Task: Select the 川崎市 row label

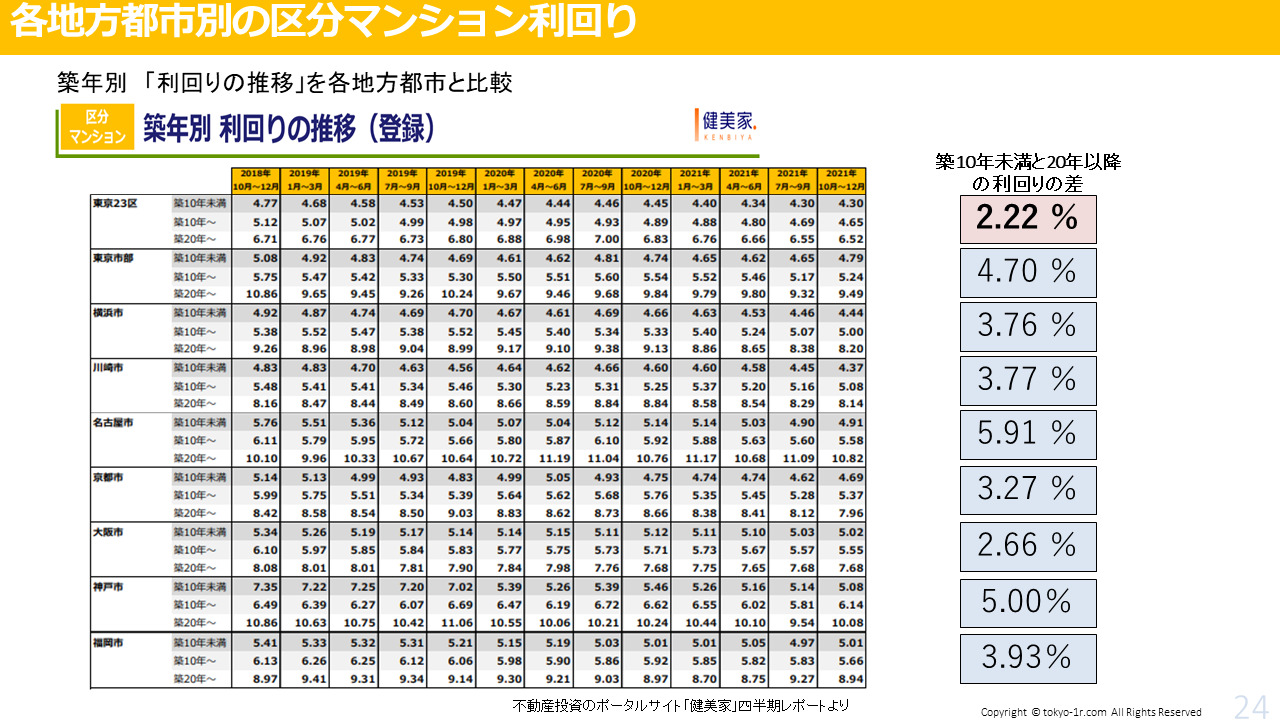Action: click(106, 367)
